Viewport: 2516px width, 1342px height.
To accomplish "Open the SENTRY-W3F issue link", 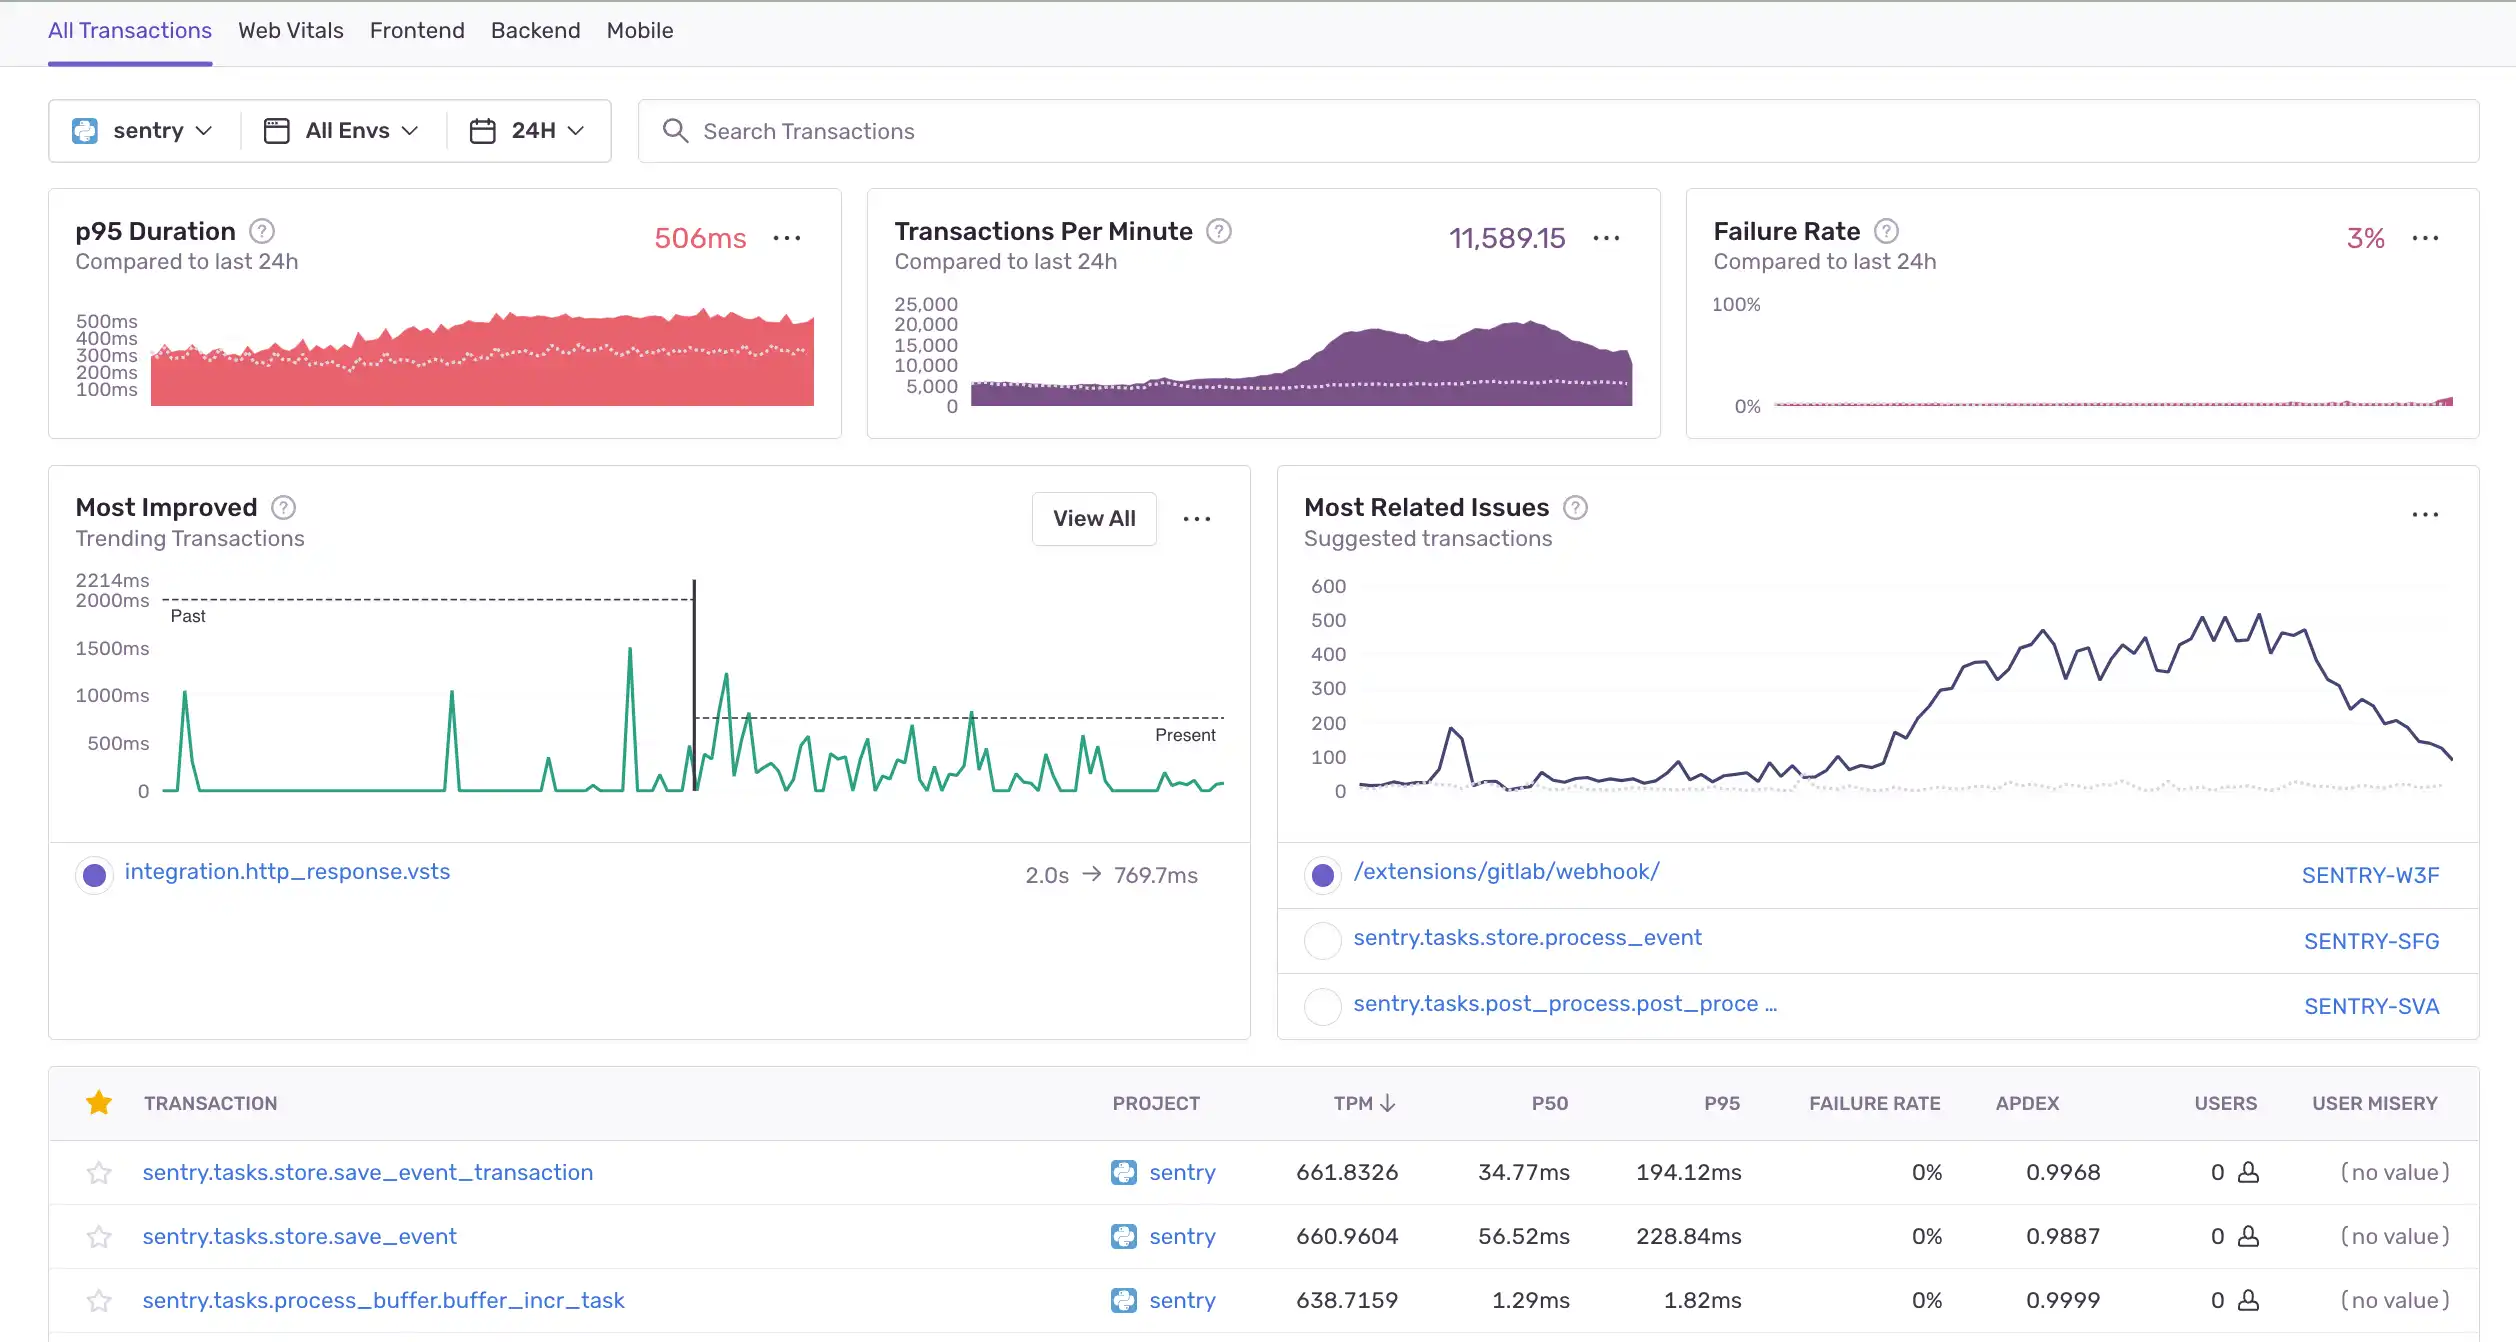I will click(x=2370, y=876).
